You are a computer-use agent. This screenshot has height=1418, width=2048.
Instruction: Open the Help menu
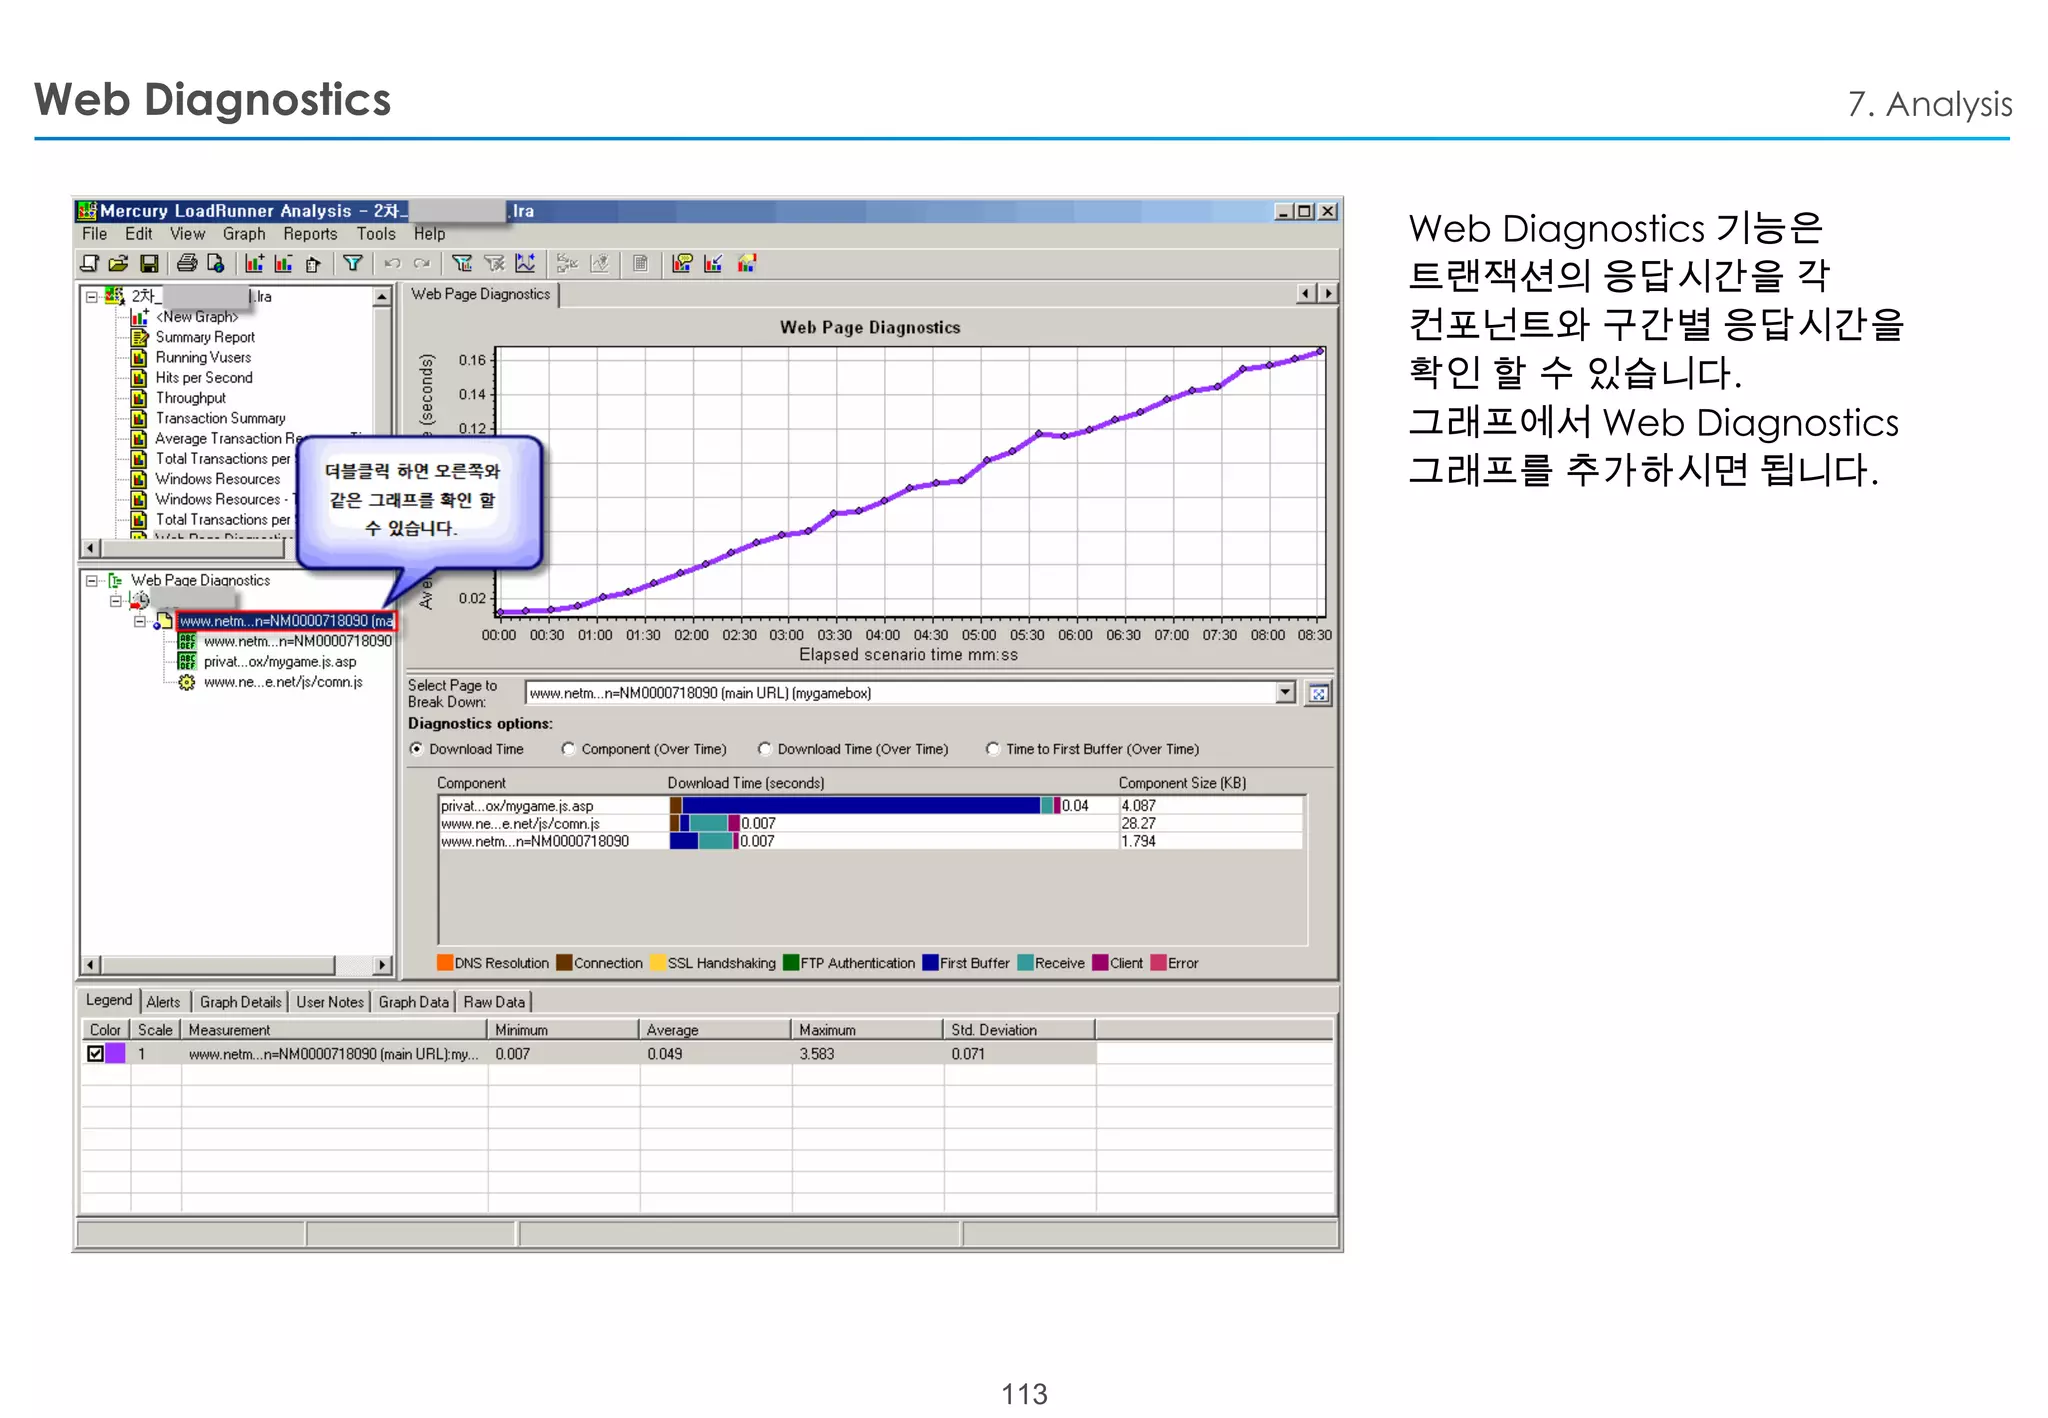pos(430,234)
